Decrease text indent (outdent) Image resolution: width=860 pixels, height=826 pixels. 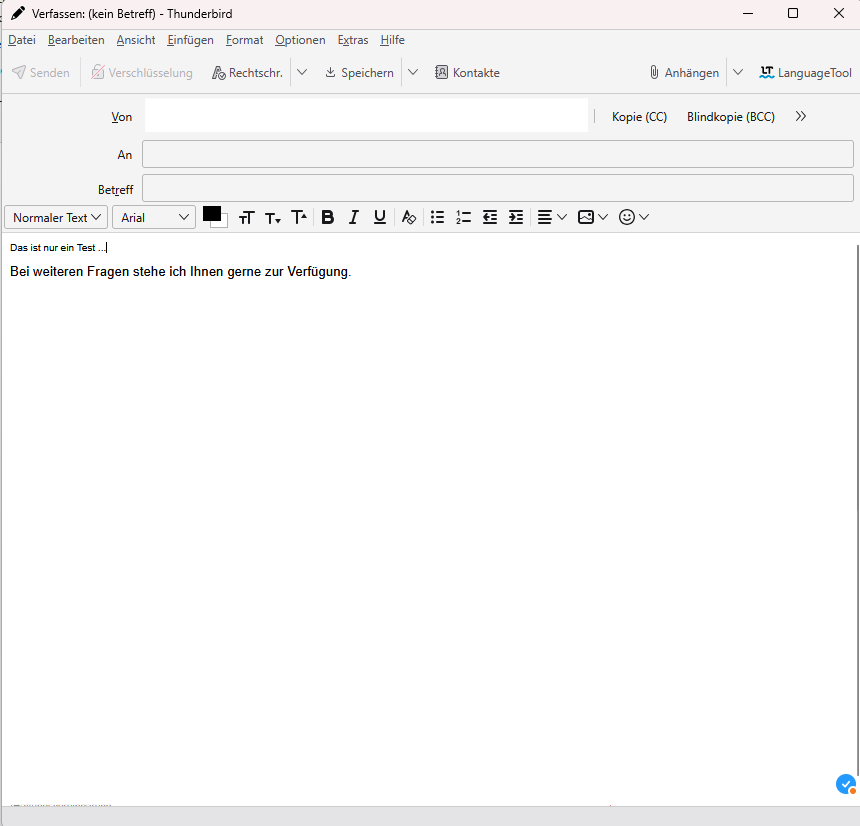tap(490, 217)
